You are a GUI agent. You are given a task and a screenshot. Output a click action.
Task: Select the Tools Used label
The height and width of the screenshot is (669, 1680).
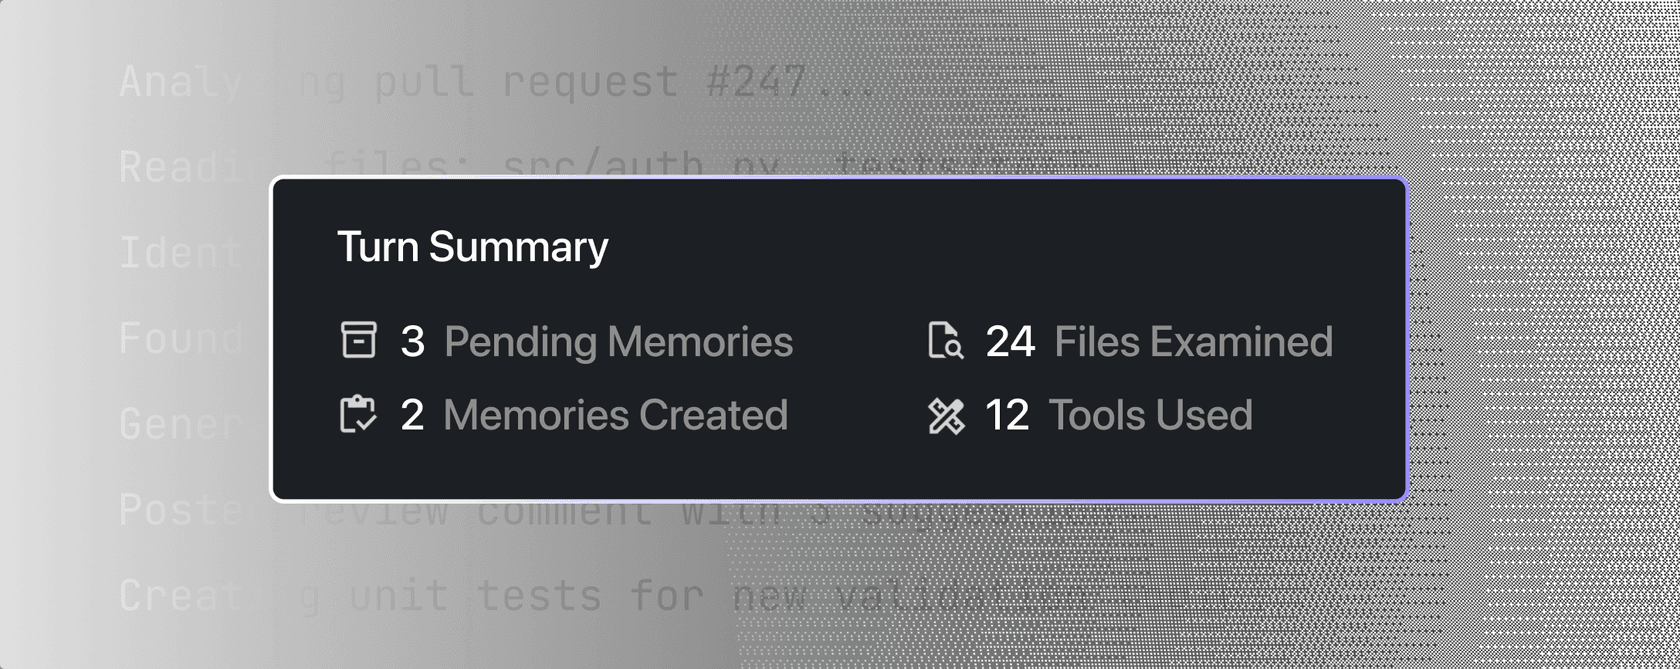(1150, 416)
